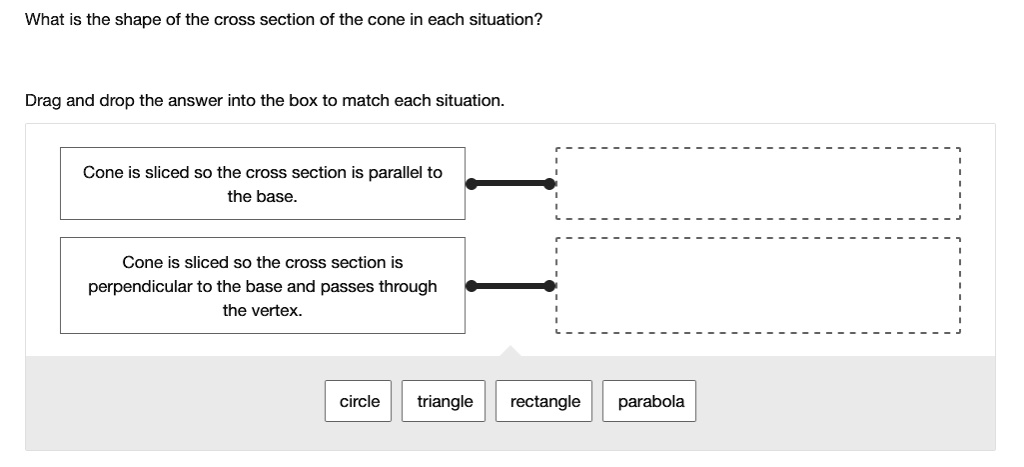Image resolution: width=1024 pixels, height=467 pixels.
Task: Click connector line beside parallel-to-base box
Action: tap(511, 184)
